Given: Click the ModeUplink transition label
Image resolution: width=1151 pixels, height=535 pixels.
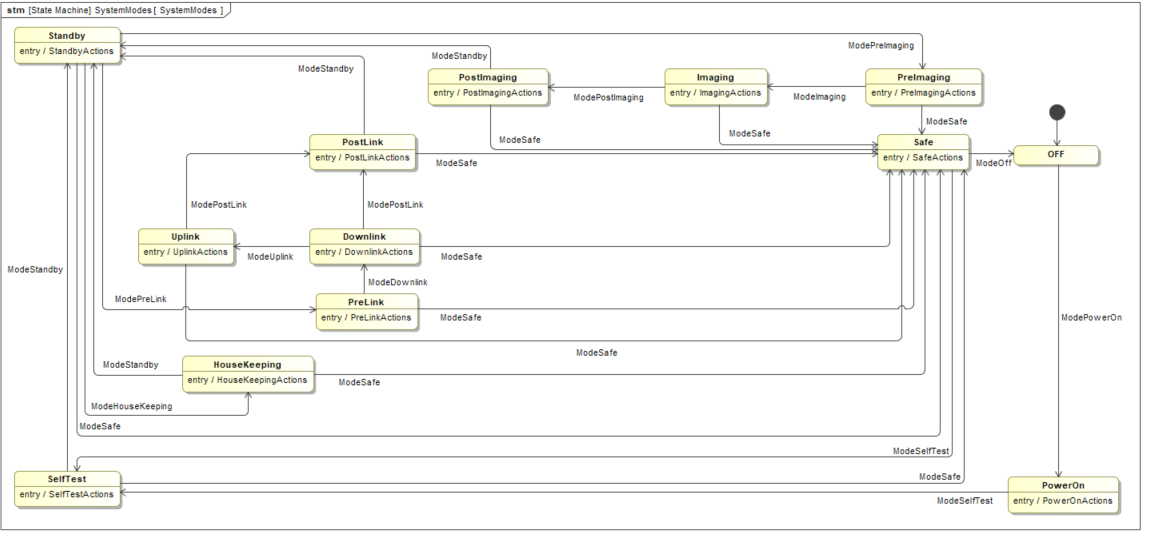Looking at the screenshot, I should click(x=270, y=257).
